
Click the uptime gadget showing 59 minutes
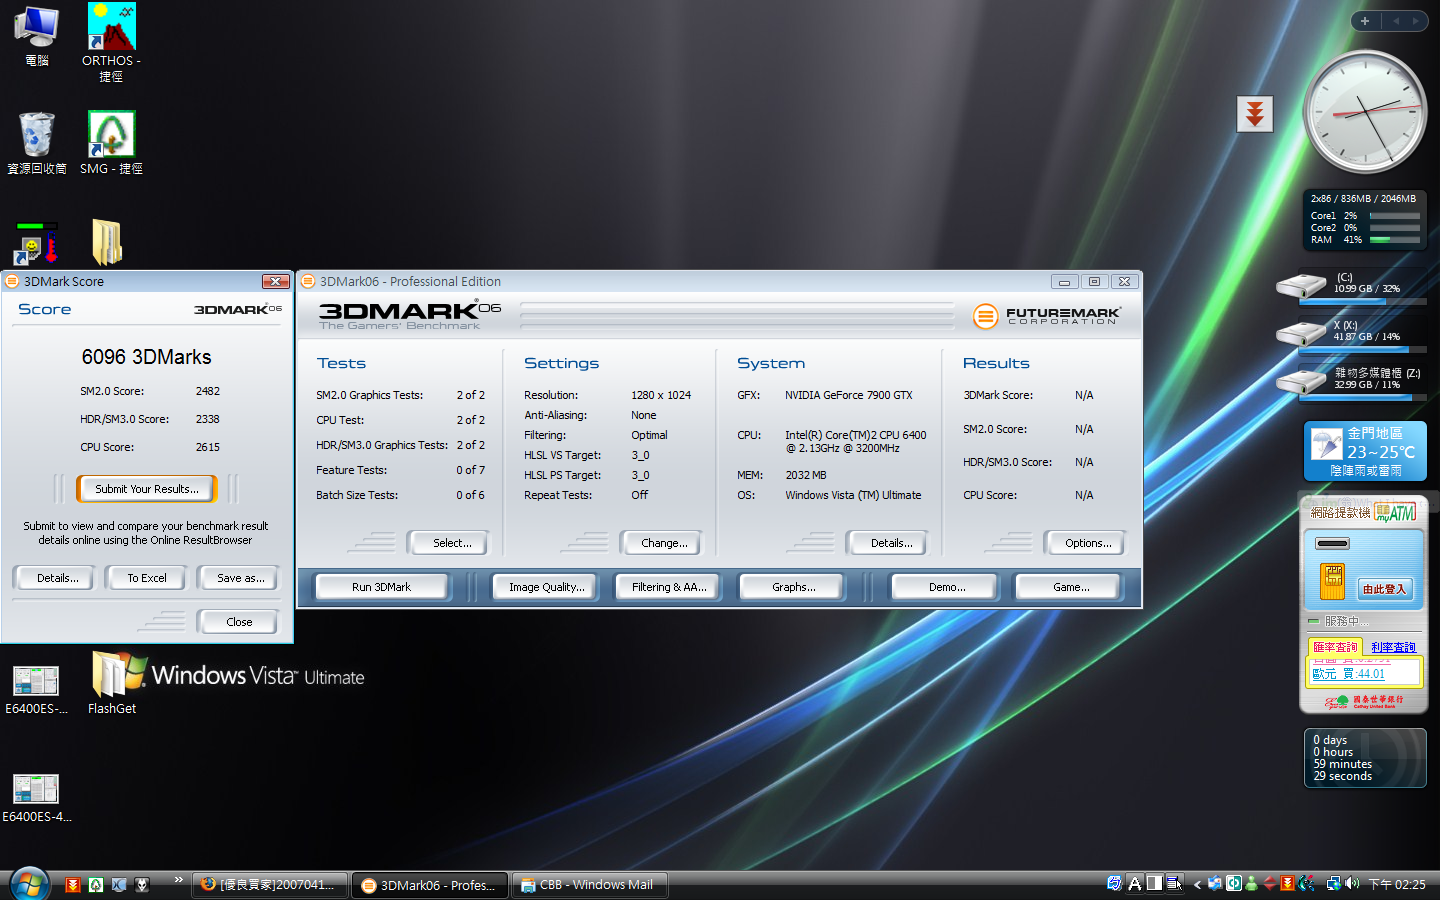pos(1365,758)
